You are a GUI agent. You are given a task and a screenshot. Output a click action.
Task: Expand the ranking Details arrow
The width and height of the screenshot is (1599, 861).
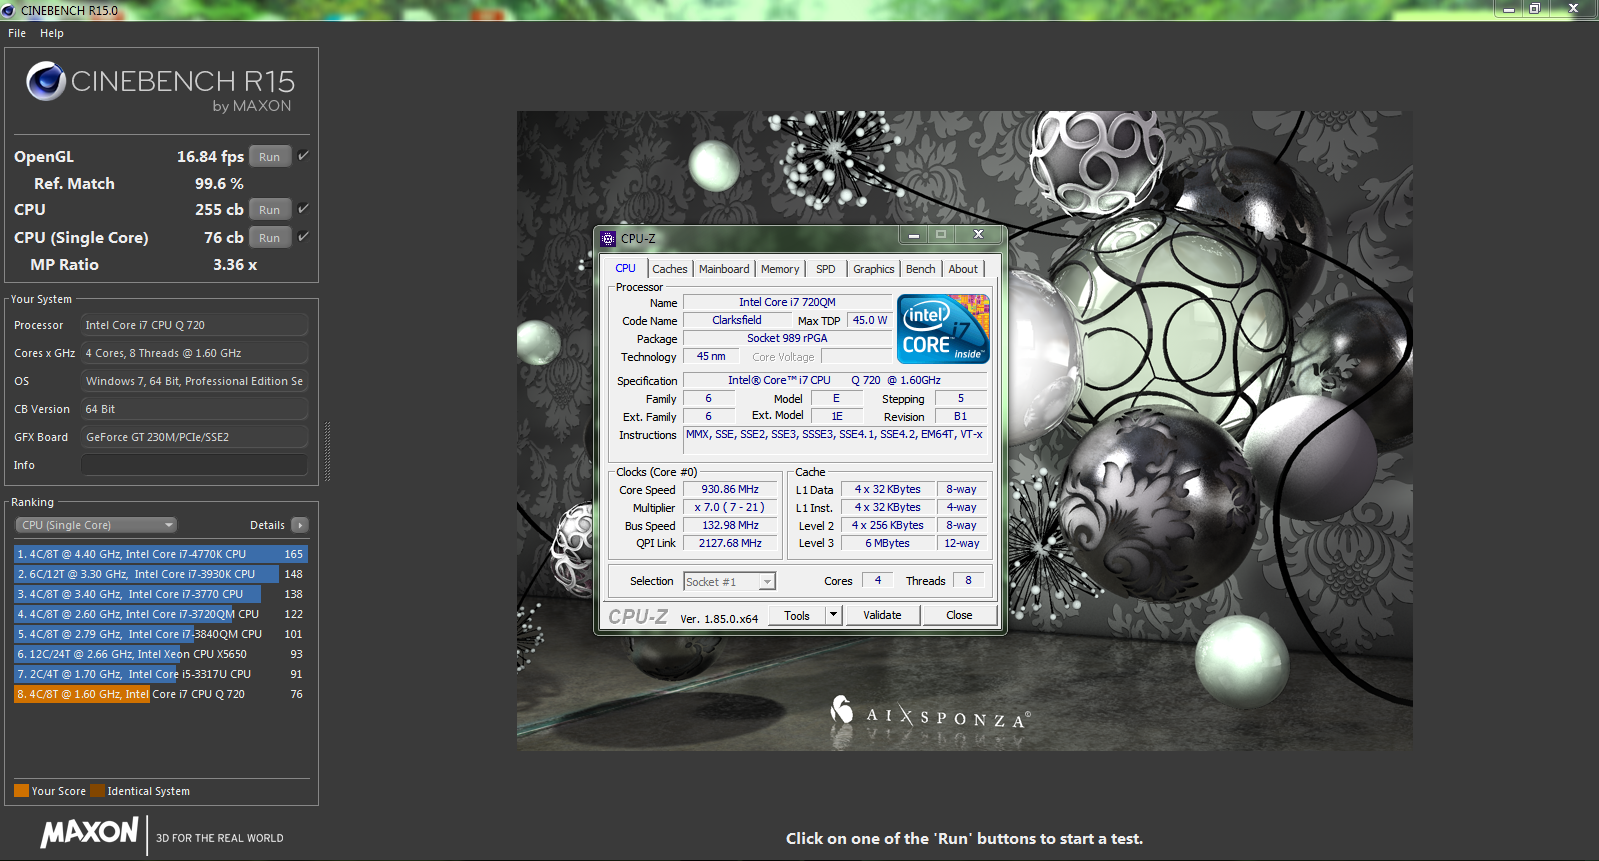click(x=300, y=525)
